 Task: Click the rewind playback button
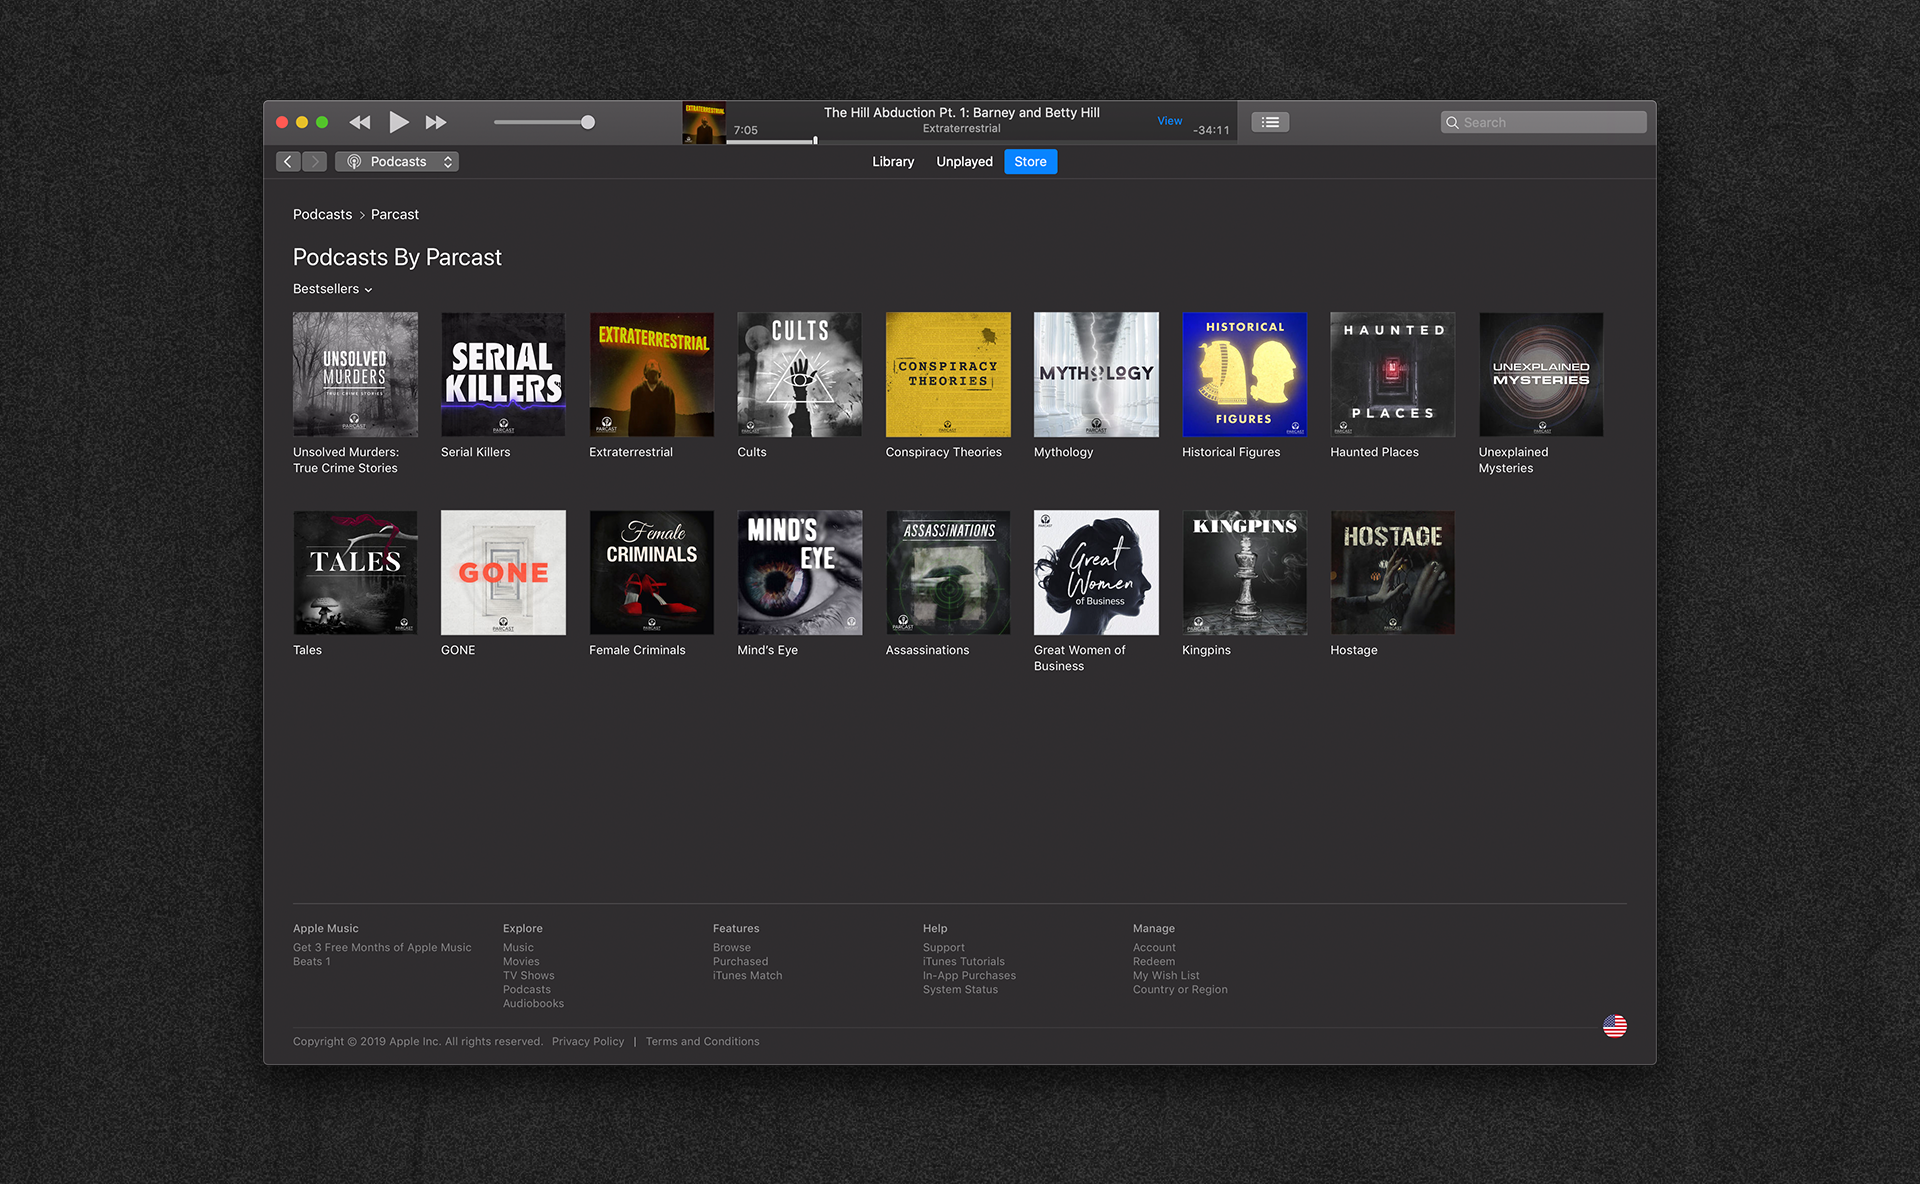pos(360,122)
